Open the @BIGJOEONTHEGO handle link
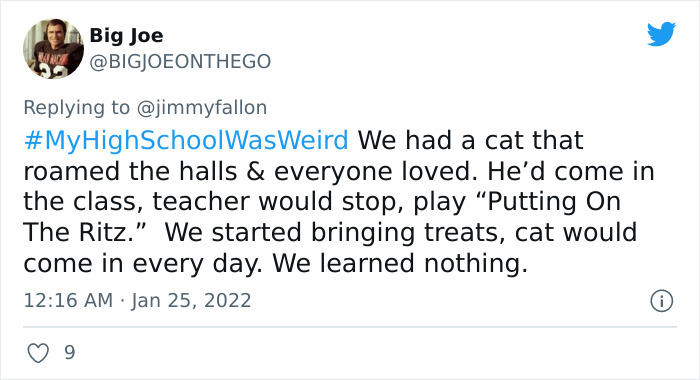This screenshot has height=380, width=700. (x=180, y=62)
